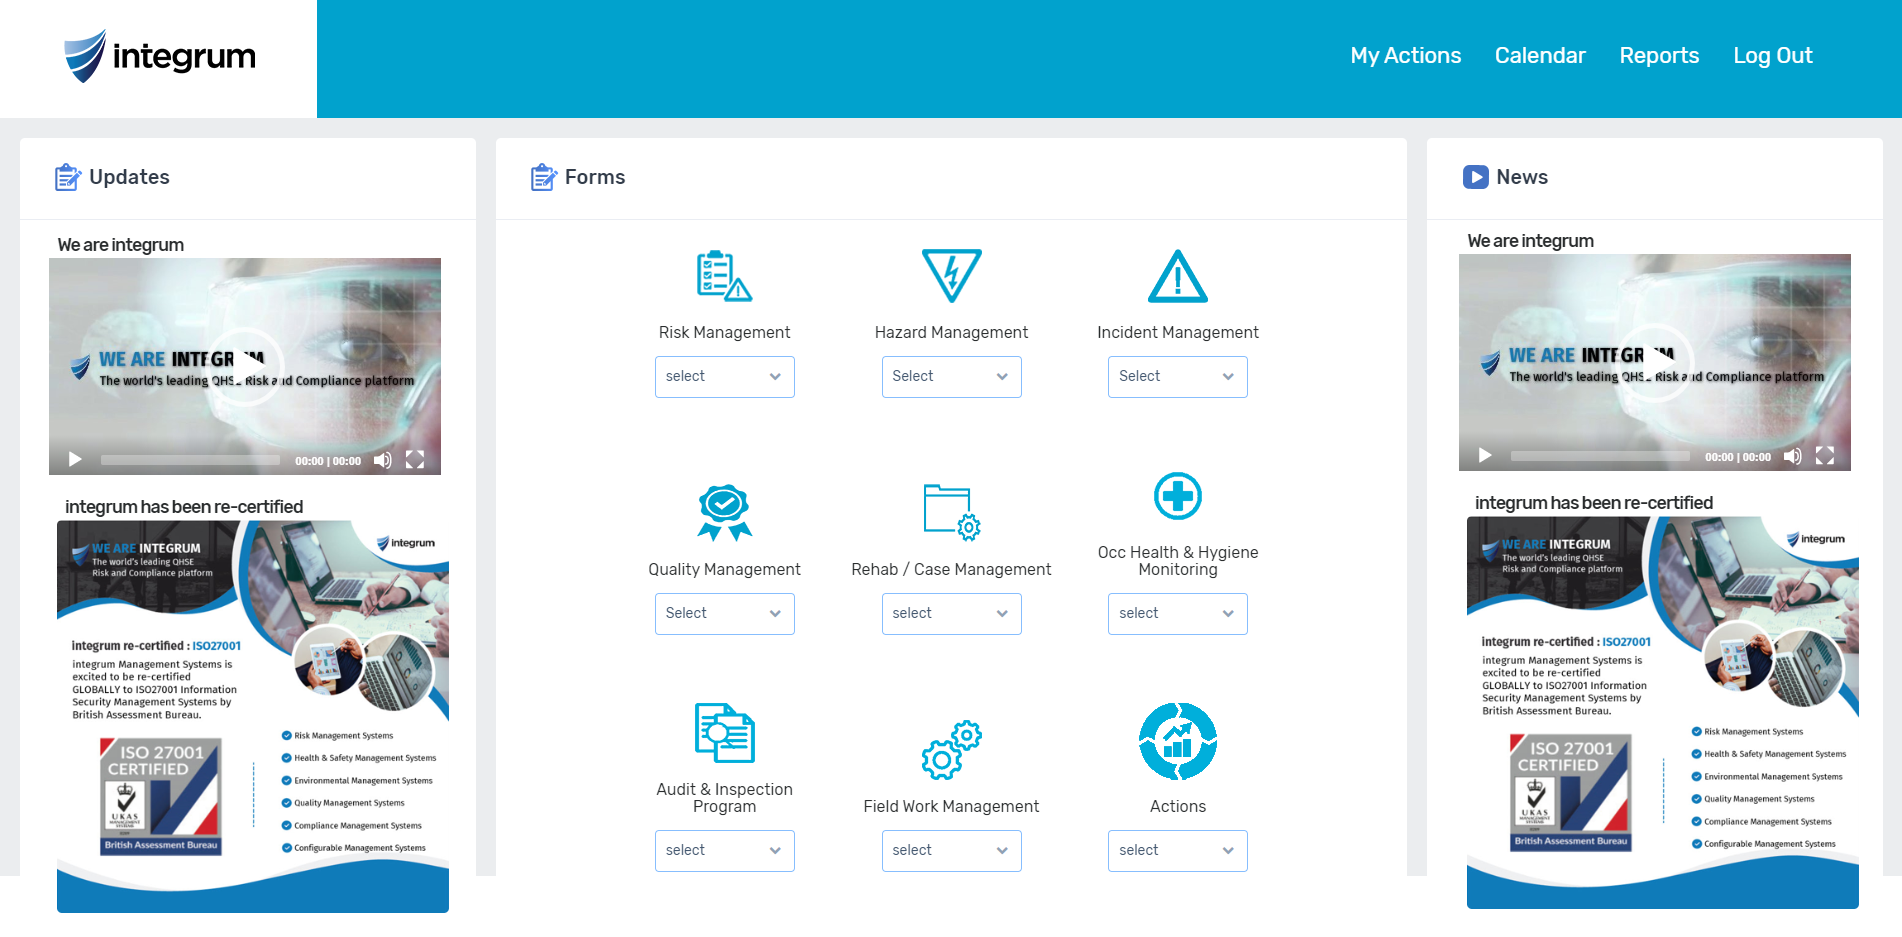Expand the Actions select dropdown

(1178, 851)
